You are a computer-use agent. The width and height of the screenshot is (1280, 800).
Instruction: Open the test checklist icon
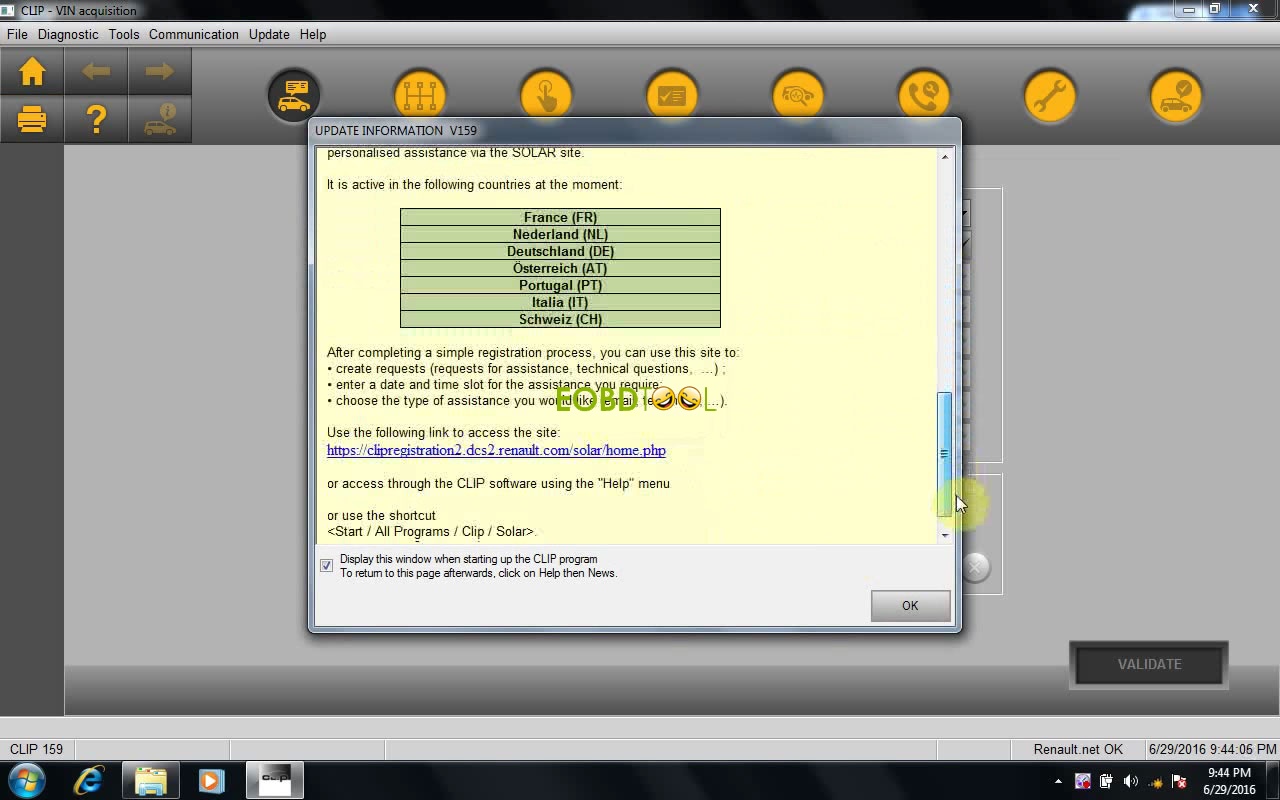tap(671, 95)
